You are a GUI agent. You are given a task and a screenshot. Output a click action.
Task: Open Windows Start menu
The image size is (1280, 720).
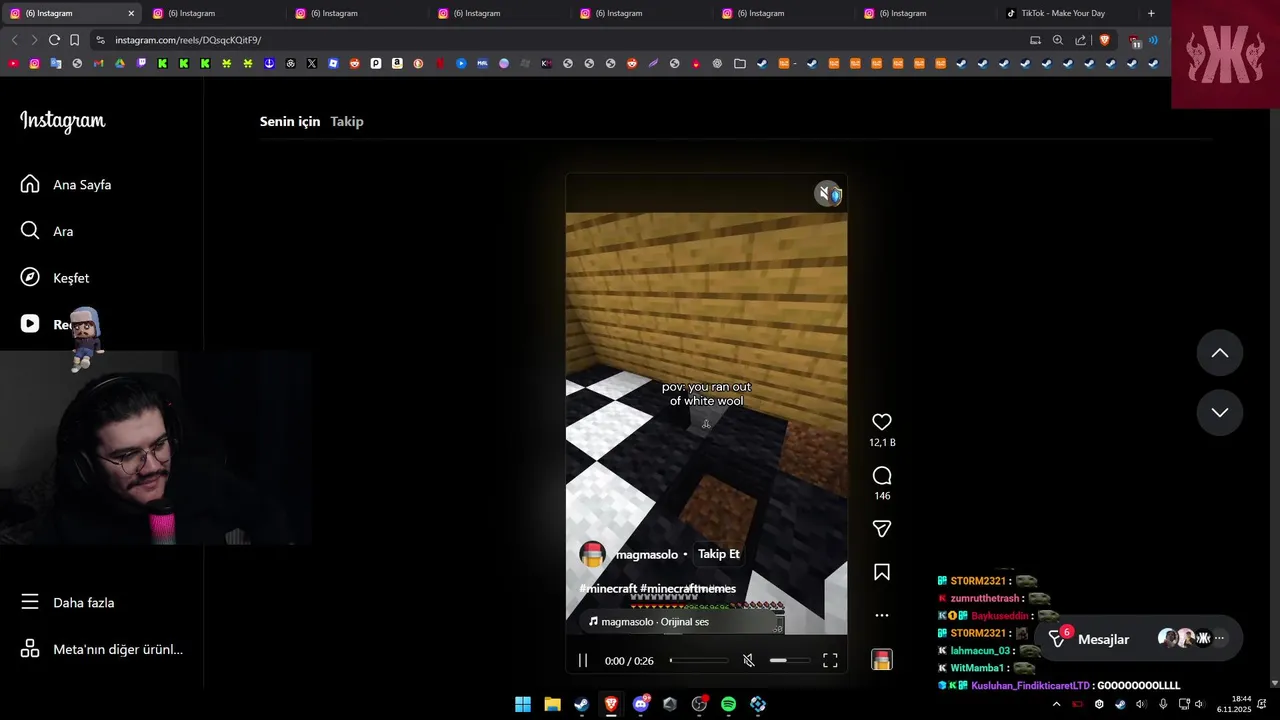coord(523,704)
